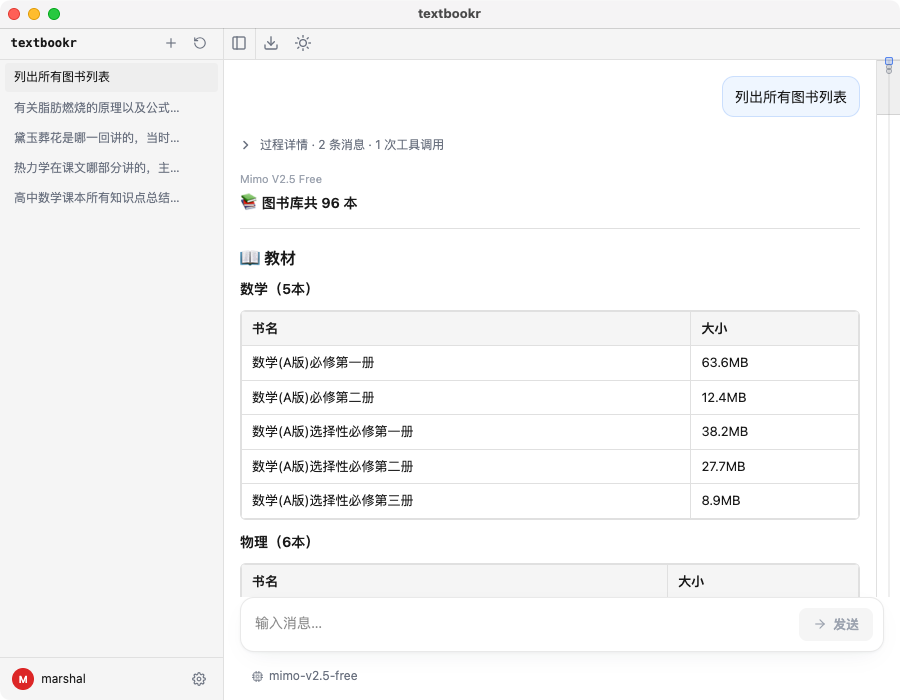Click the 物理（6本）subheading
Image resolution: width=900 pixels, height=700 pixels.
point(276,542)
